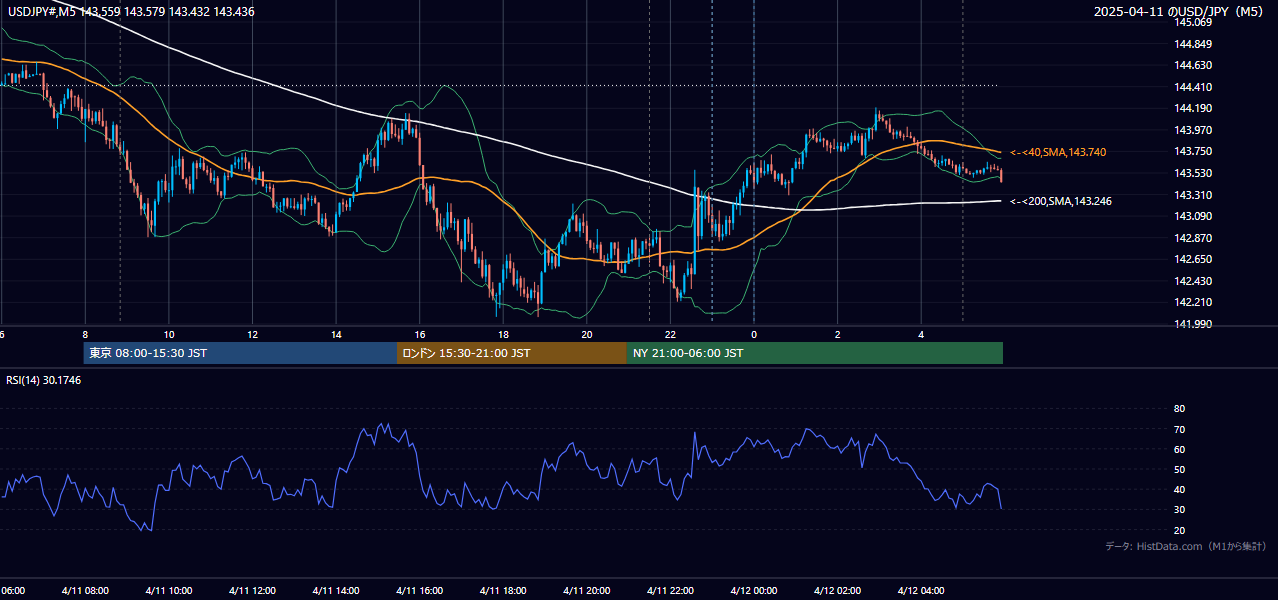
Task: Click hour label 0 under price chart
Action: pos(754,334)
